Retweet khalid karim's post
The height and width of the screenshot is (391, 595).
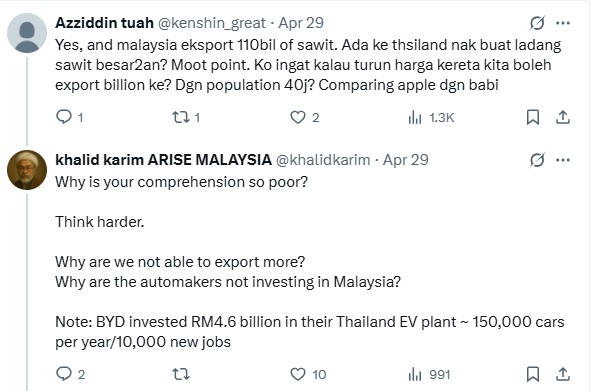pyautogui.click(x=181, y=374)
